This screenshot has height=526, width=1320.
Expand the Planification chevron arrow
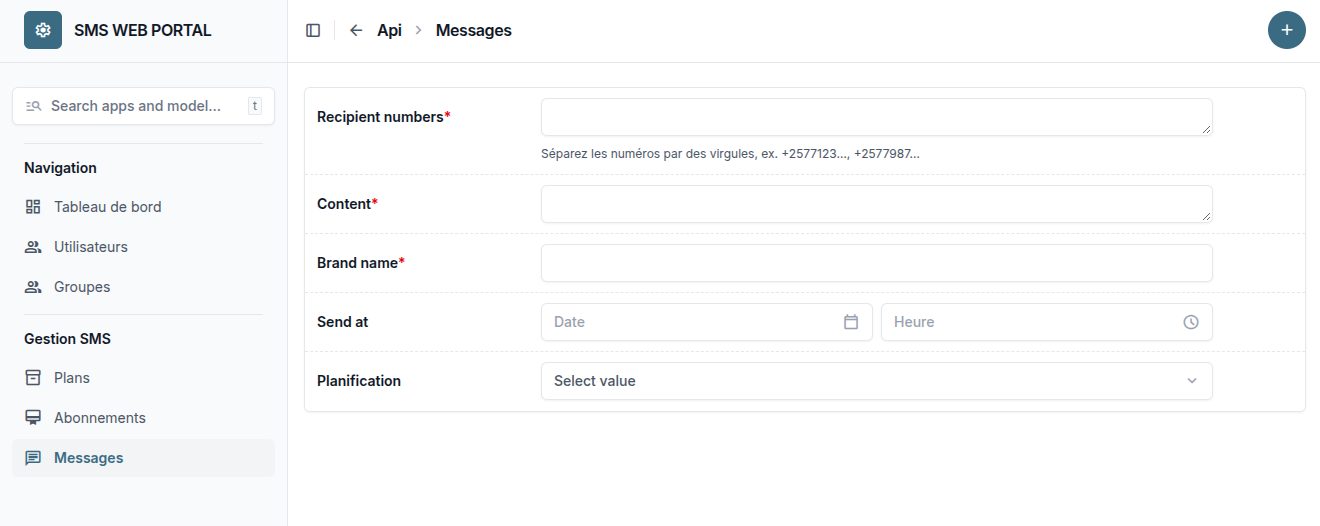click(x=1192, y=381)
